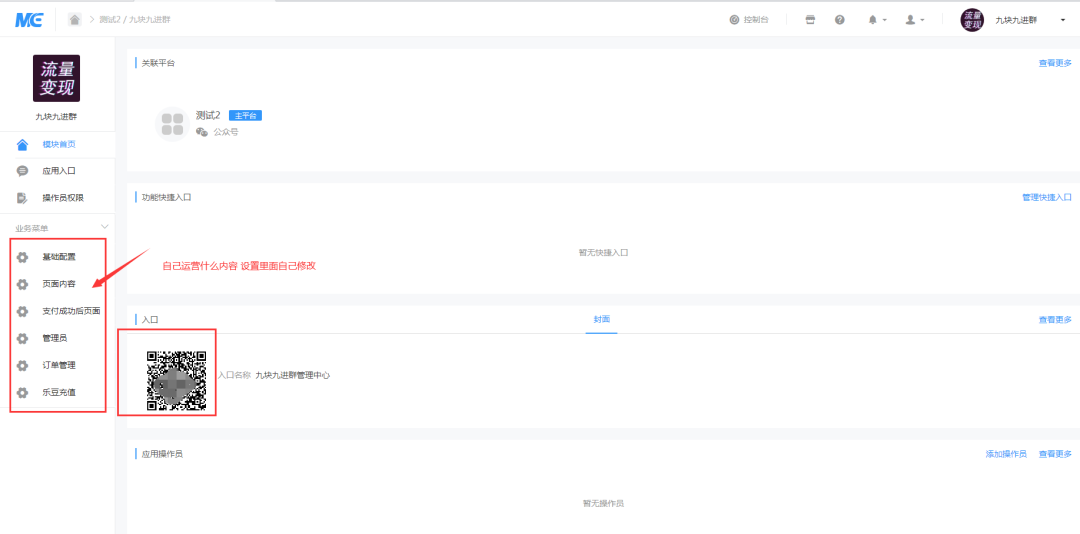Open the 乐豆充值 menu item
Viewport: 1080px width, 534px height.
point(59,393)
